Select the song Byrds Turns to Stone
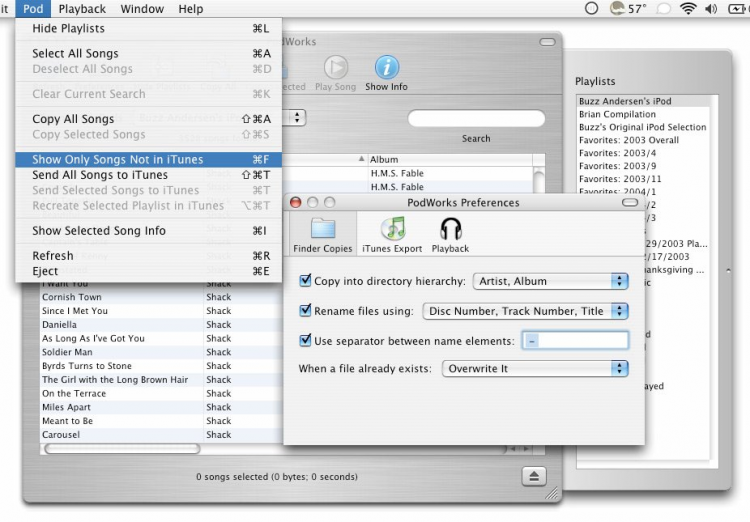This screenshot has width=750, height=522. tap(162, 366)
